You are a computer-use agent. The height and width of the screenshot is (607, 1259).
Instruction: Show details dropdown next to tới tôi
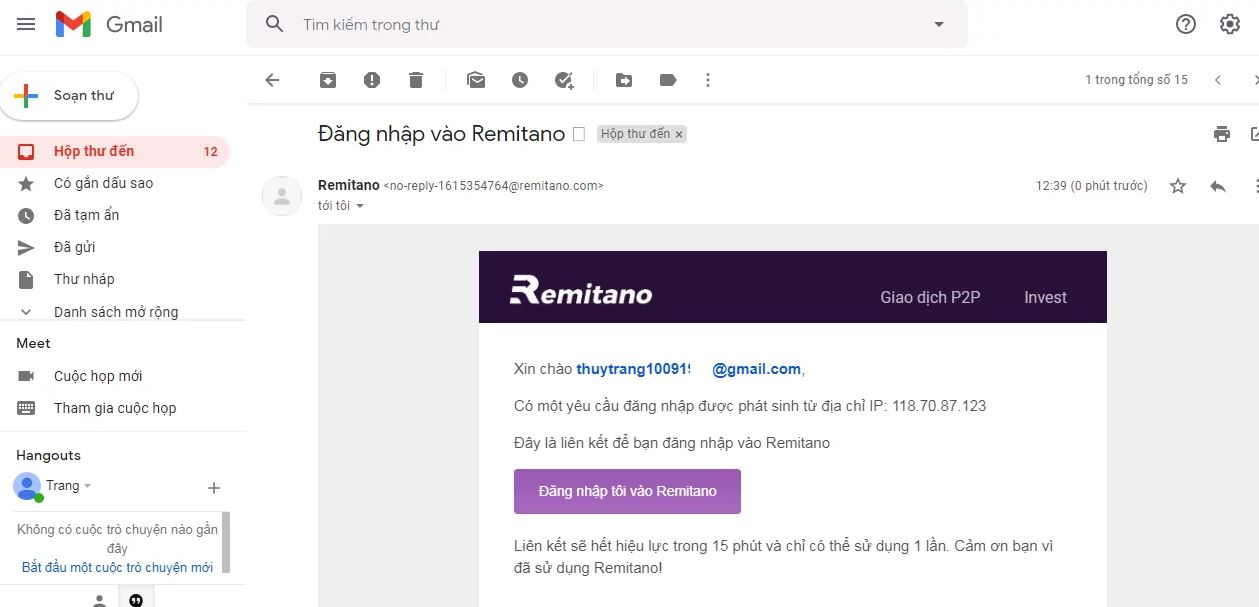(x=360, y=206)
